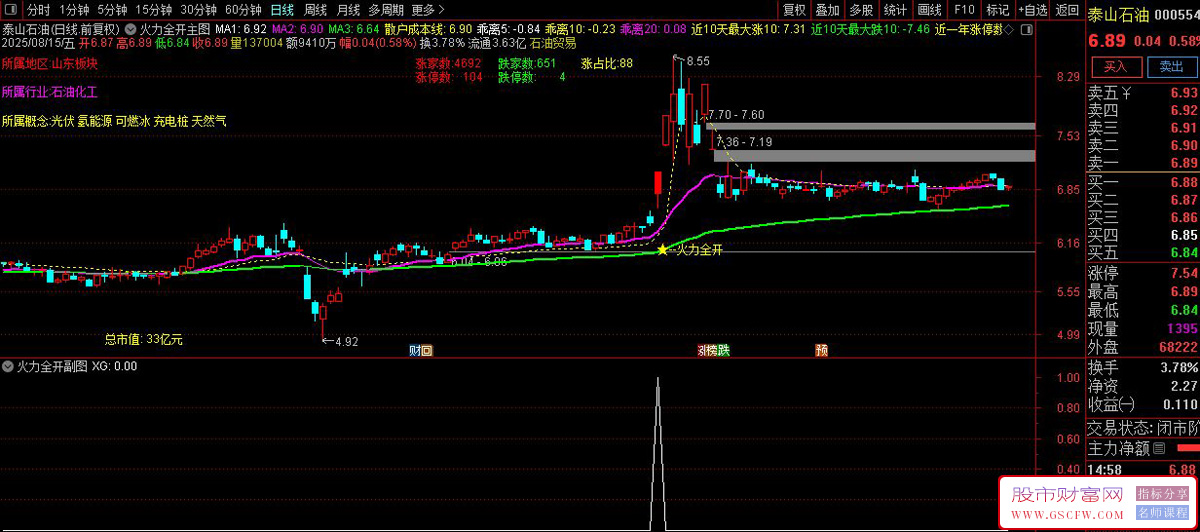The width and height of the screenshot is (1200, 532).
Task: Toggle the side panel icon near chart top-right
Action: coord(1027,30)
